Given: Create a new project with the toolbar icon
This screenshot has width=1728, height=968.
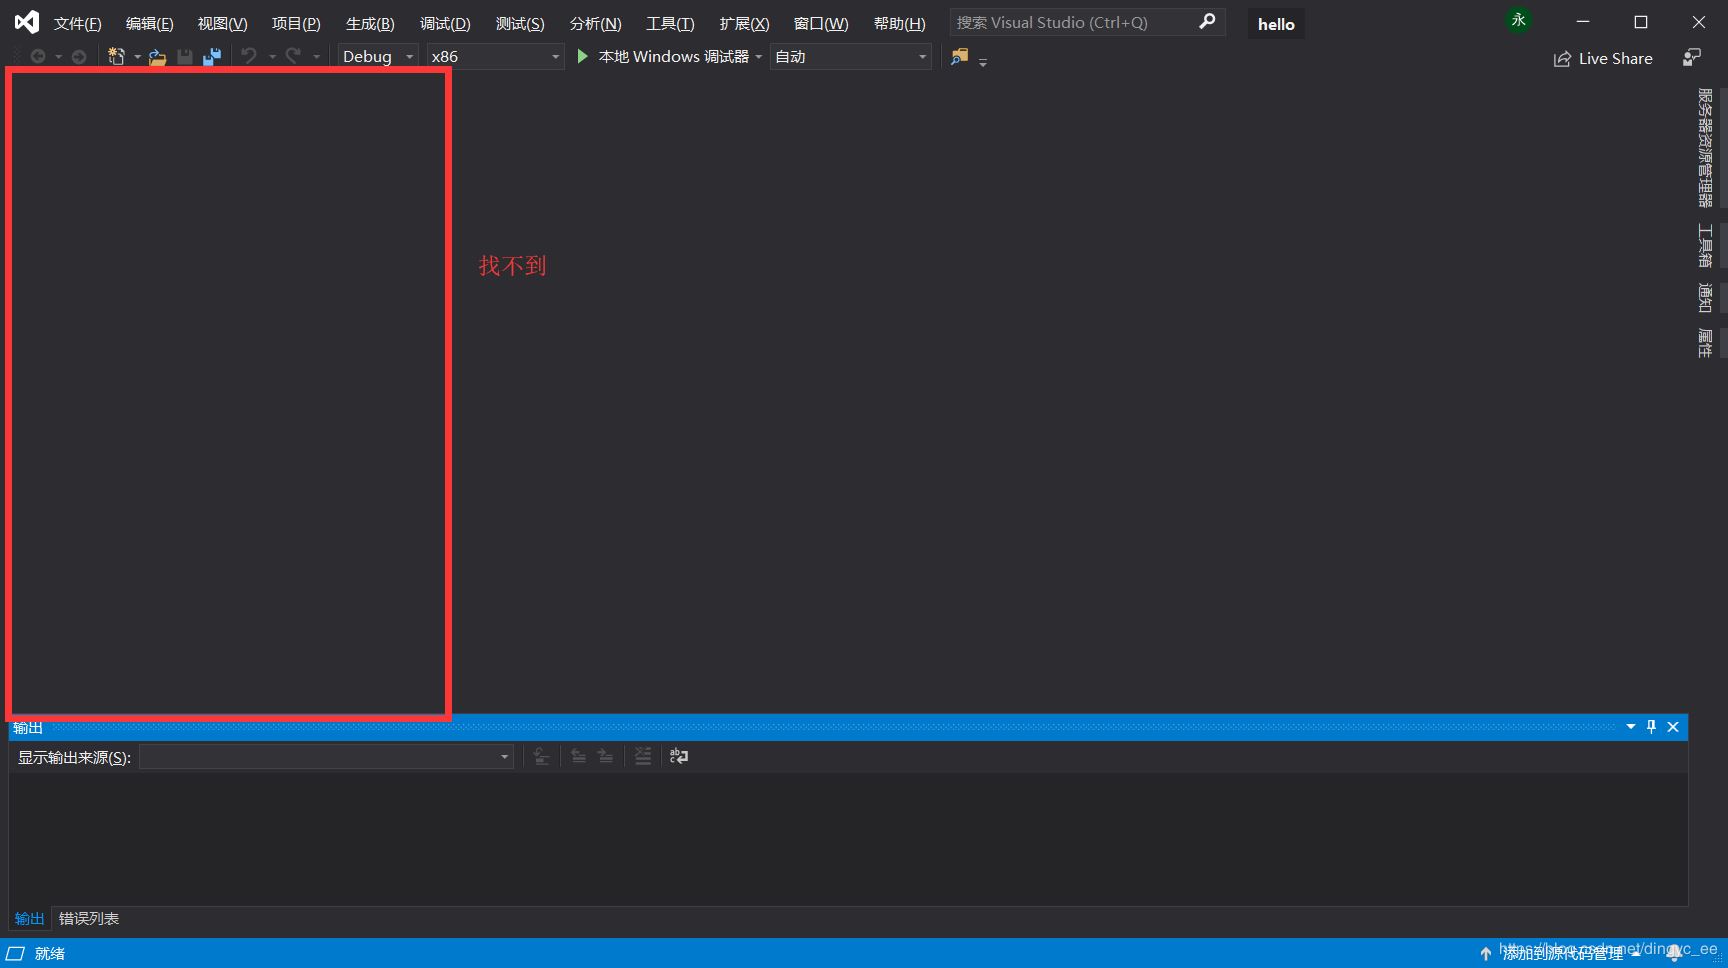Looking at the screenshot, I should [x=117, y=57].
